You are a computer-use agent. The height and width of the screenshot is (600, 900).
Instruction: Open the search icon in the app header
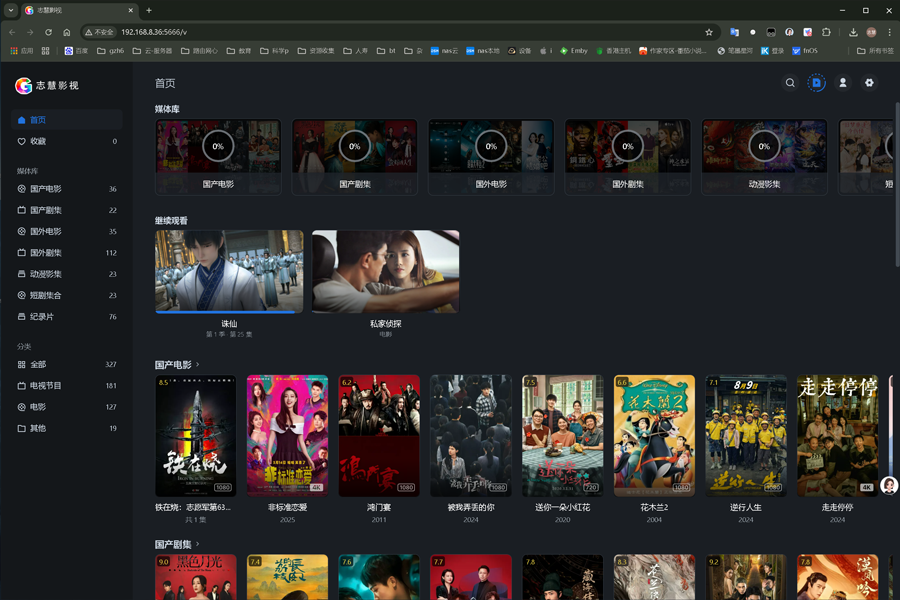790,83
